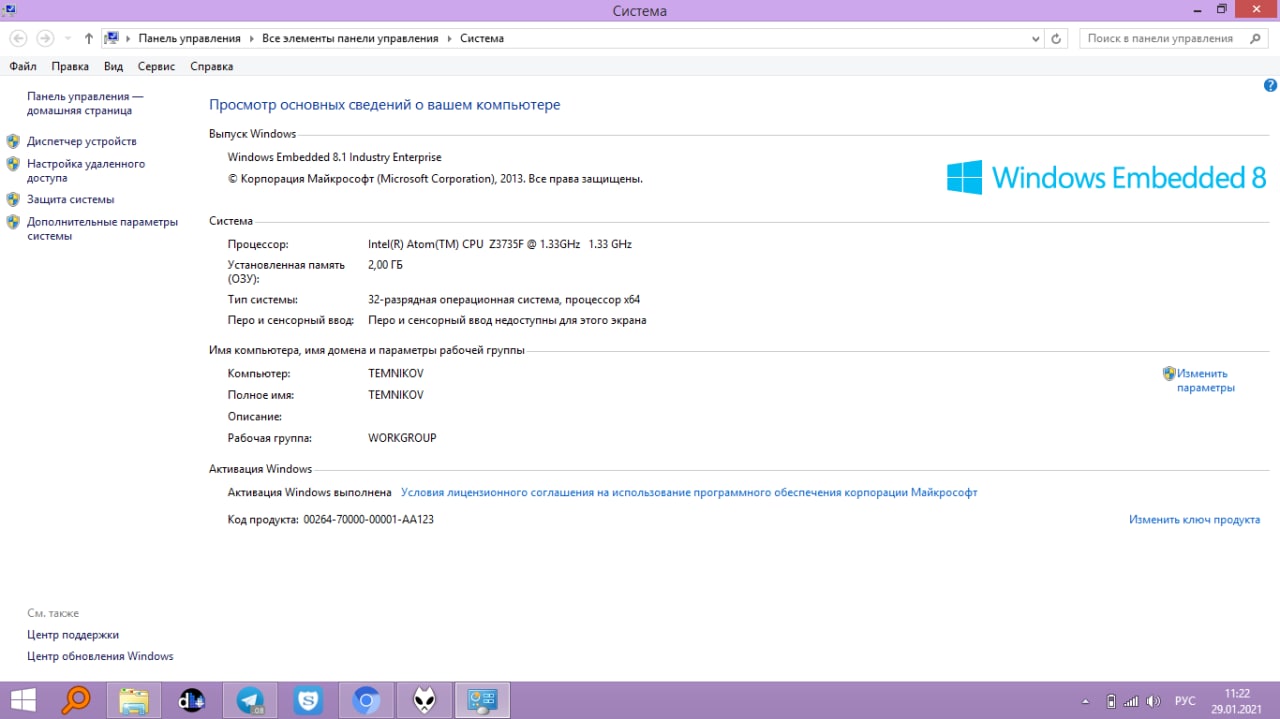Screen dimensions: 1280x719
Task: Open Защита системы link
Action: point(70,199)
